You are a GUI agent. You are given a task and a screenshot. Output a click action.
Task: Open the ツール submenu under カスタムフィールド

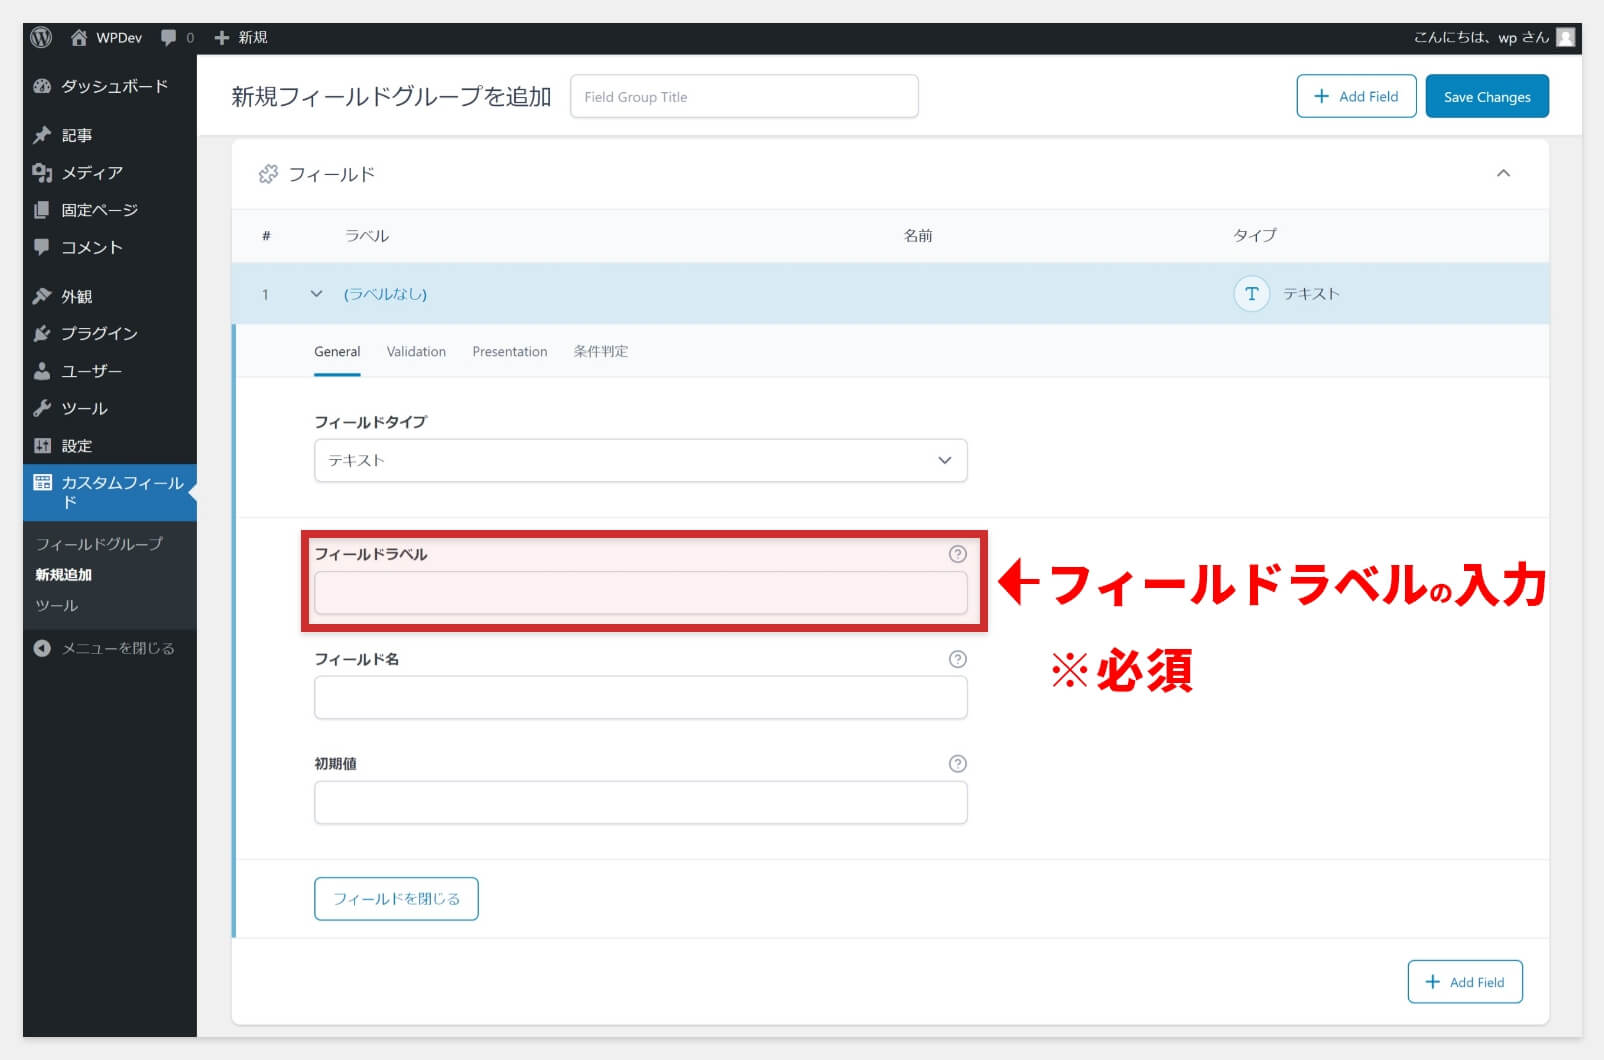point(56,606)
